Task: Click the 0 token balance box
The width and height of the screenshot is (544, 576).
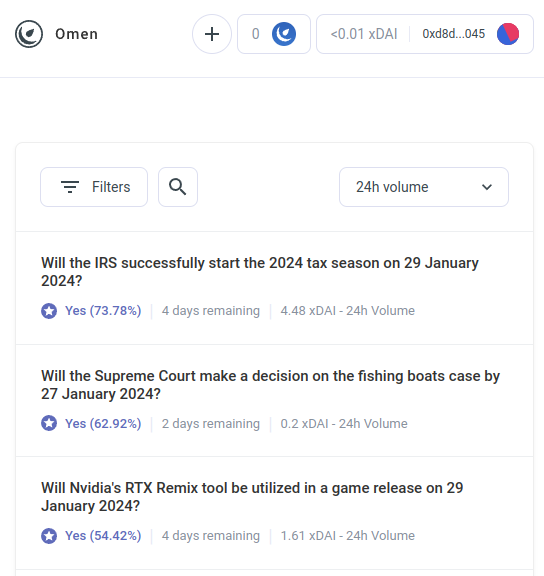Action: tap(274, 34)
